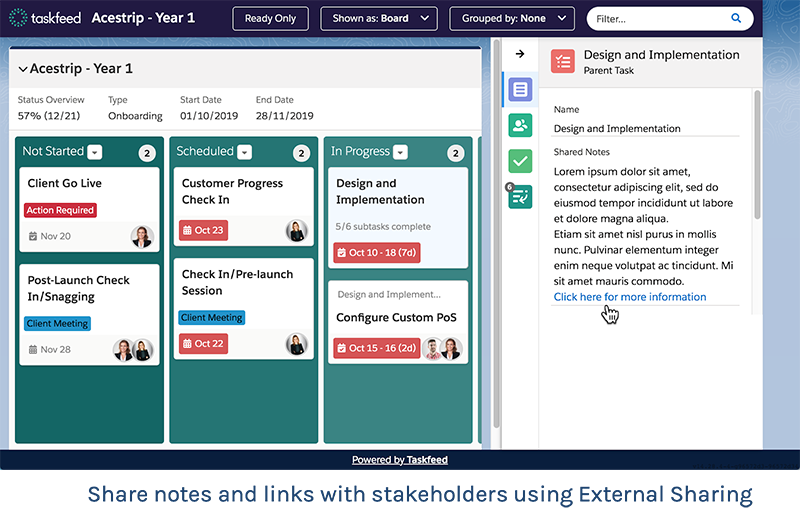
Task: Click the Client Meeting tag on Pre-launch card
Action: (x=212, y=317)
